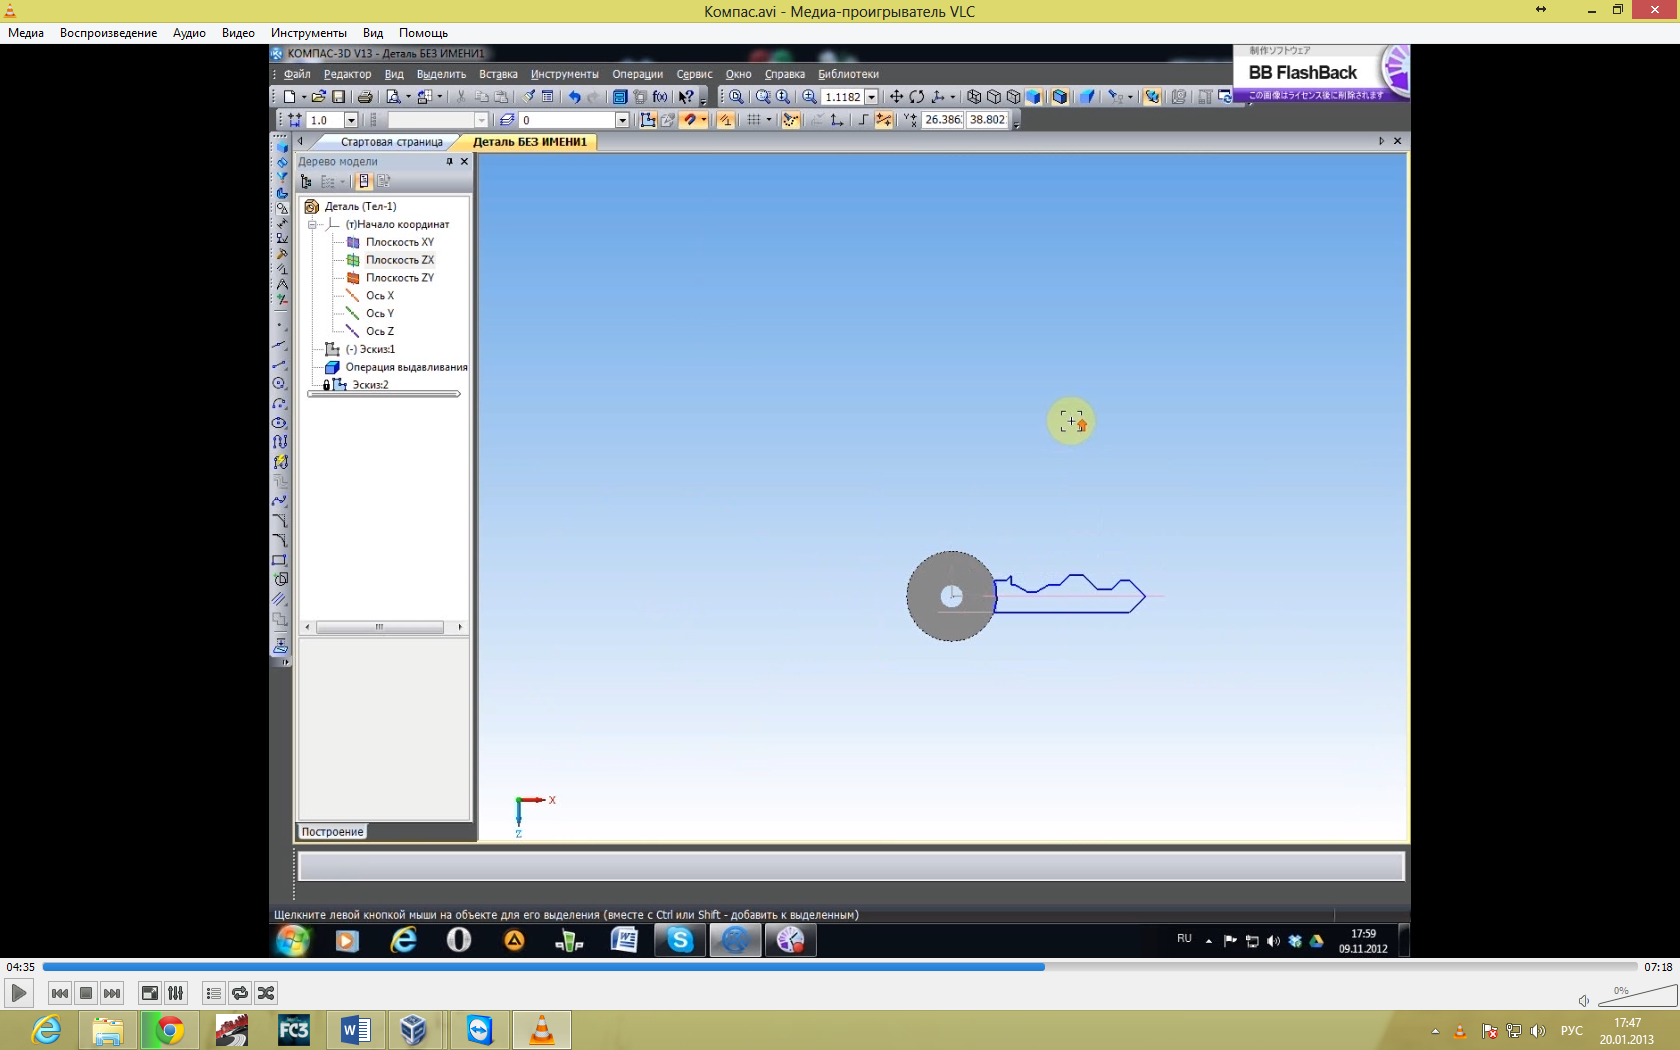
Task: Click the model tree structure display icon
Action: 306,181
